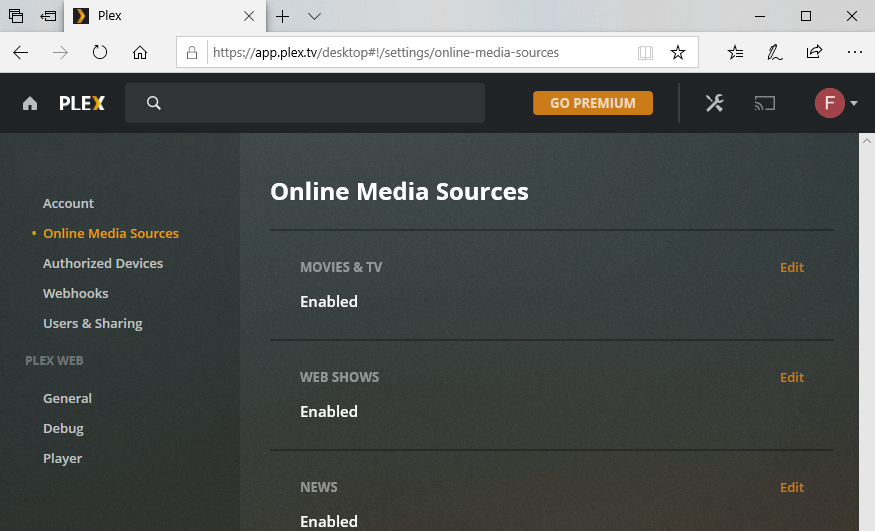This screenshot has height=531, width=875.
Task: Click the Online Media Sources page title
Action: pyautogui.click(x=399, y=191)
